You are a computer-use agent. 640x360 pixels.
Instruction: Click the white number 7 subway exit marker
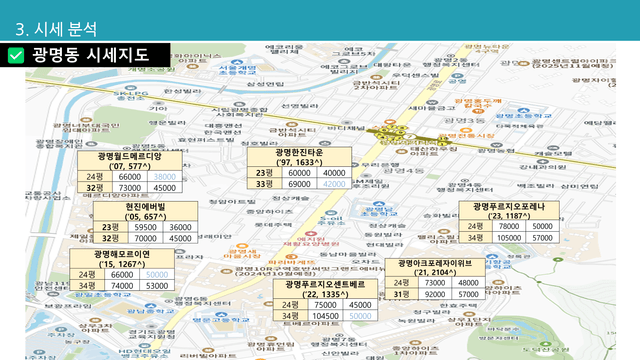point(410,136)
